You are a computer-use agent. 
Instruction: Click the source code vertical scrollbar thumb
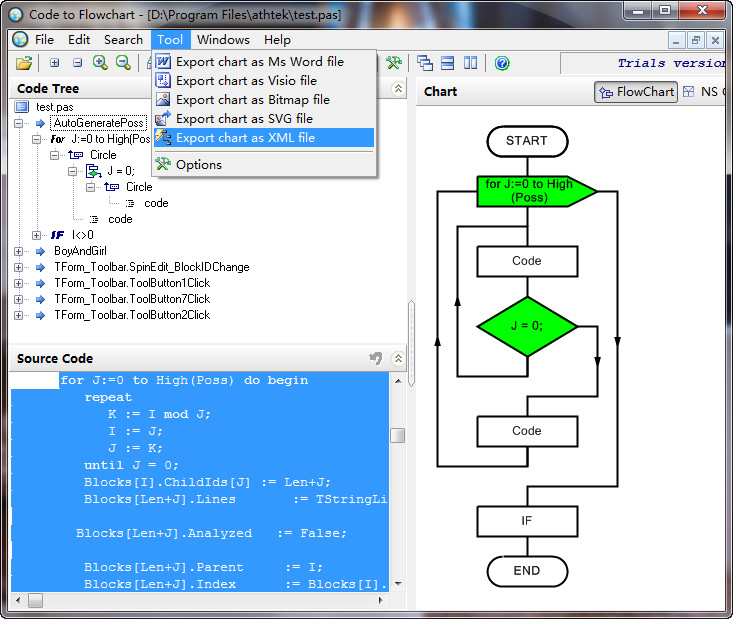[397, 435]
